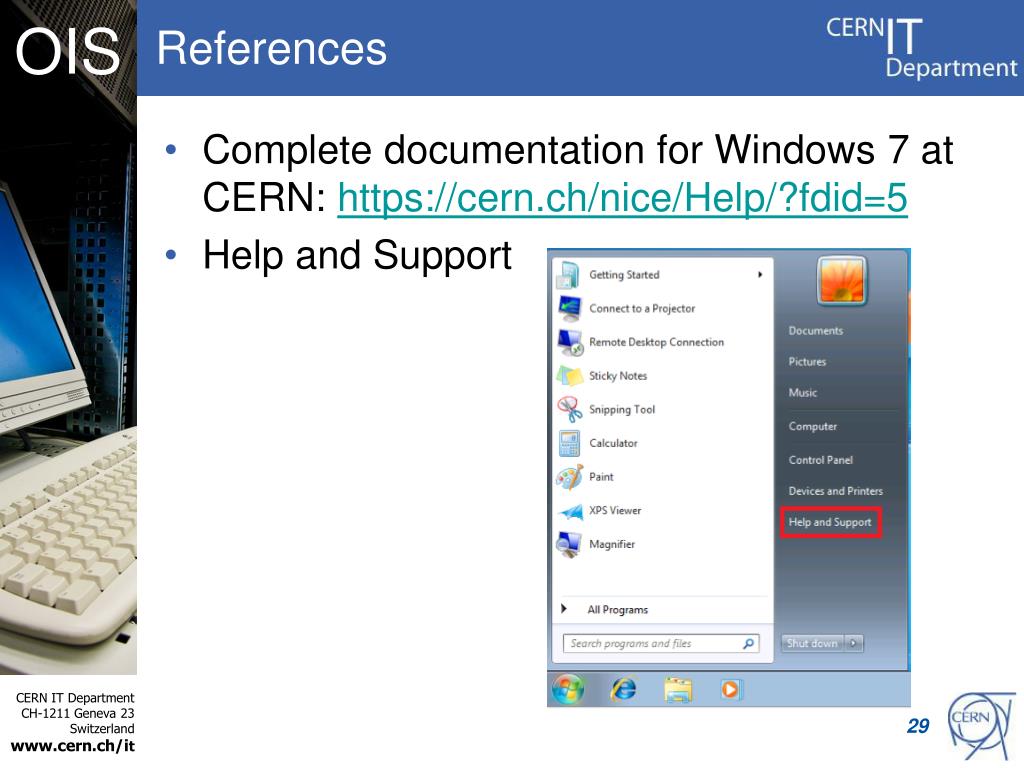1024x768 pixels.
Task: Click the Search programs and files field
Action: tap(661, 643)
